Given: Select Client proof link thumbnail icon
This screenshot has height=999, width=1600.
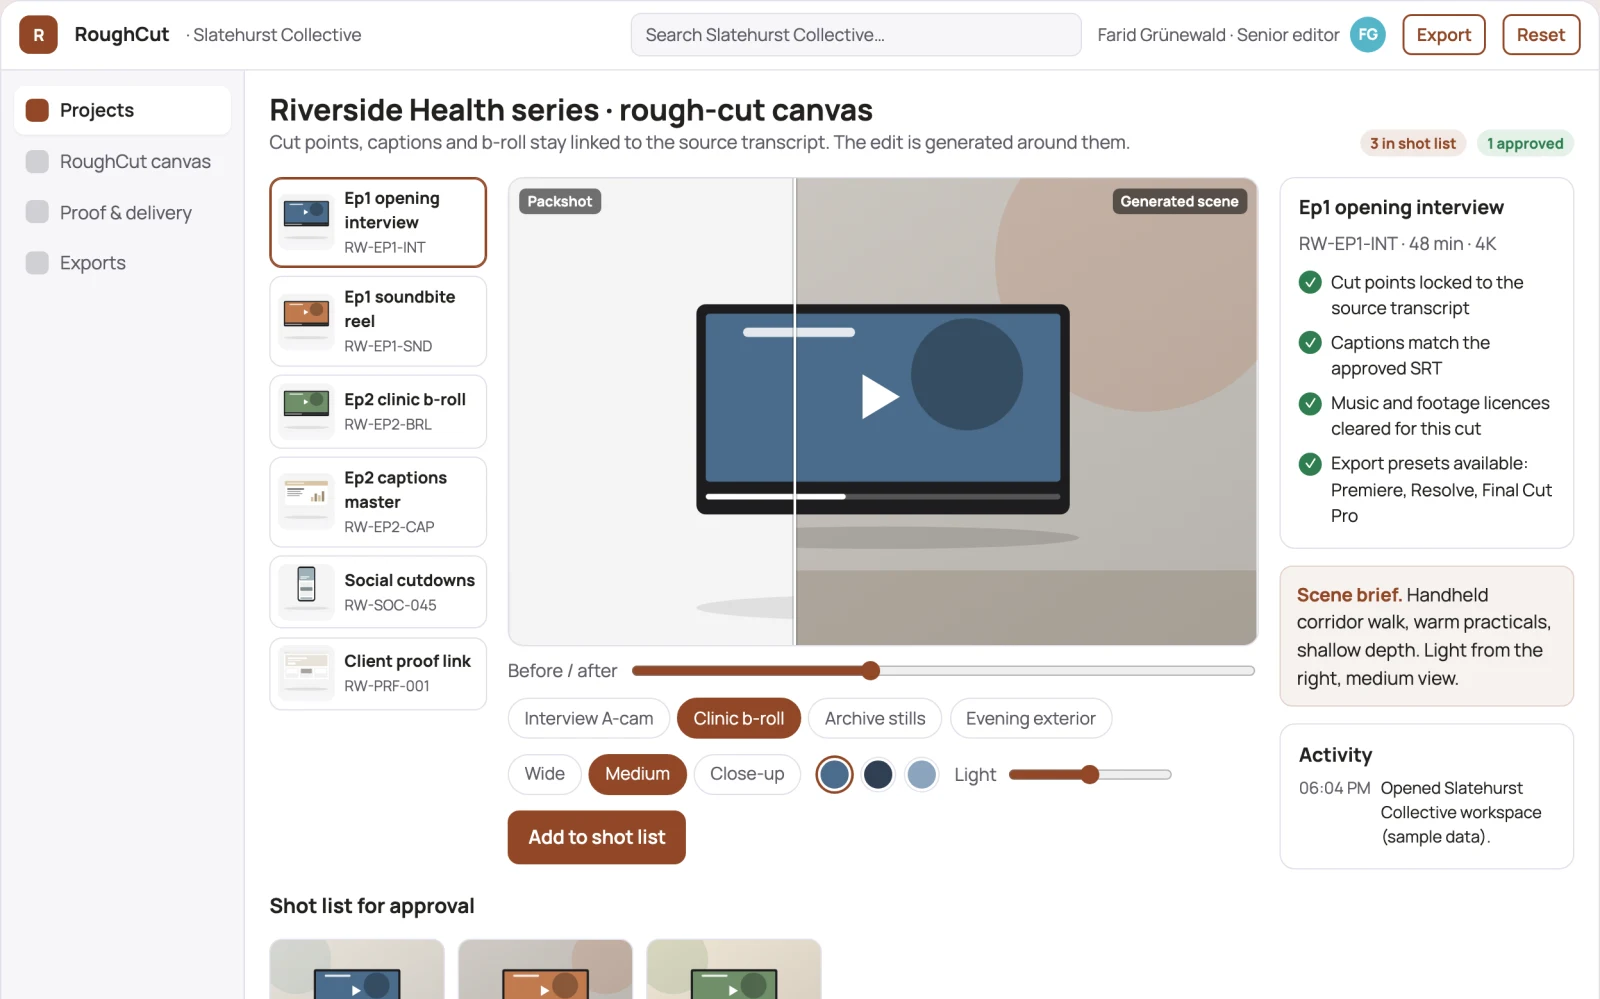Looking at the screenshot, I should (307, 673).
